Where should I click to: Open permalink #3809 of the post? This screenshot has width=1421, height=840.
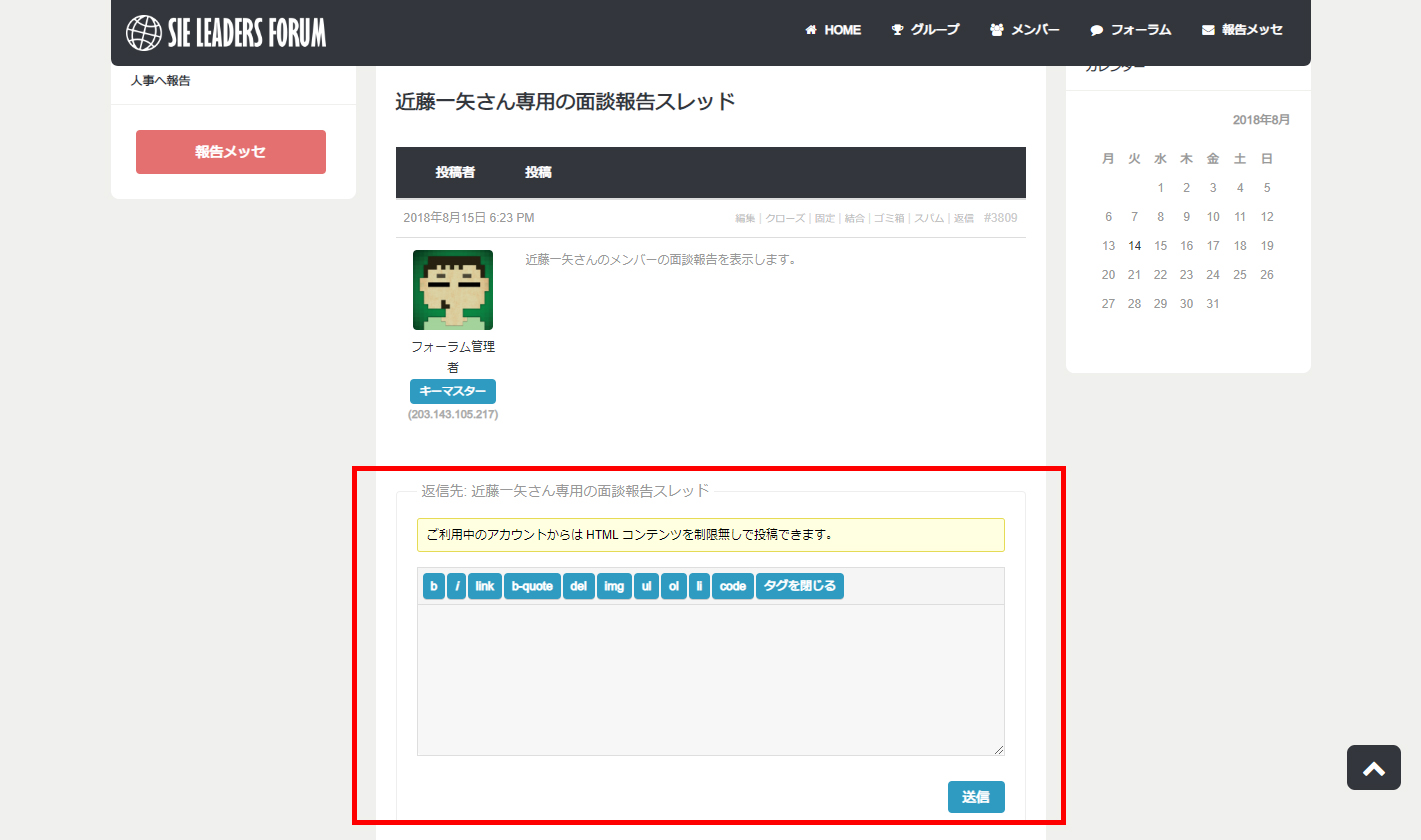pyautogui.click(x=1000, y=218)
